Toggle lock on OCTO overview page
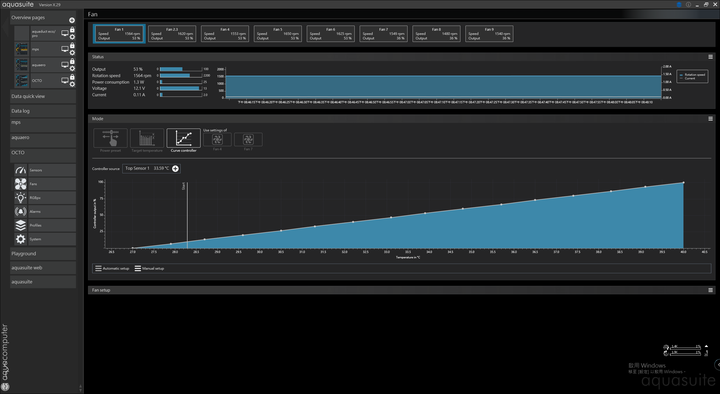Viewport: 720px width, 394px height. tap(72, 77)
